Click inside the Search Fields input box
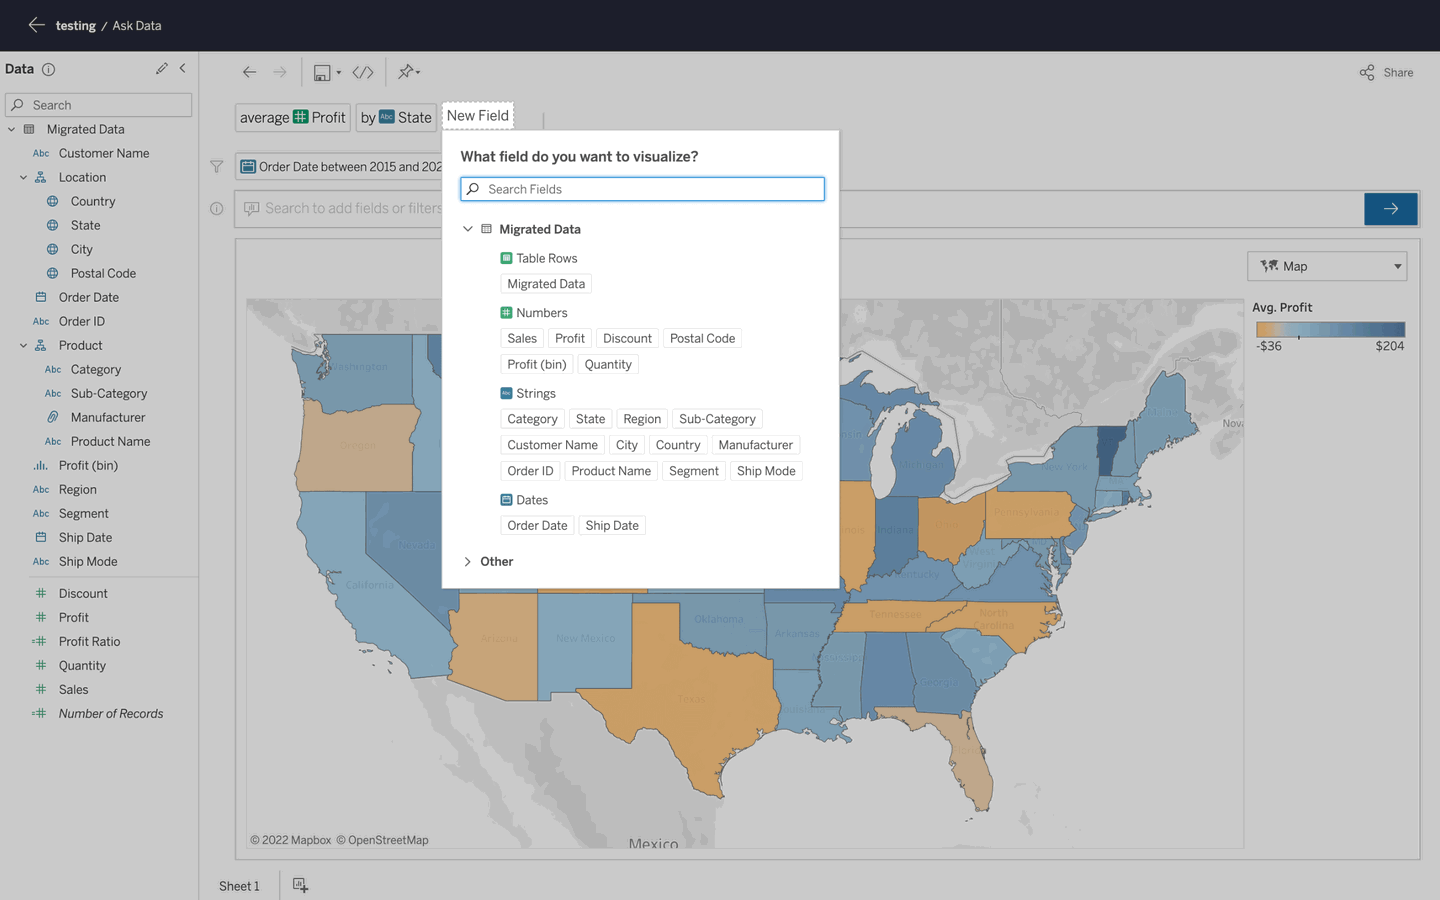 (641, 188)
